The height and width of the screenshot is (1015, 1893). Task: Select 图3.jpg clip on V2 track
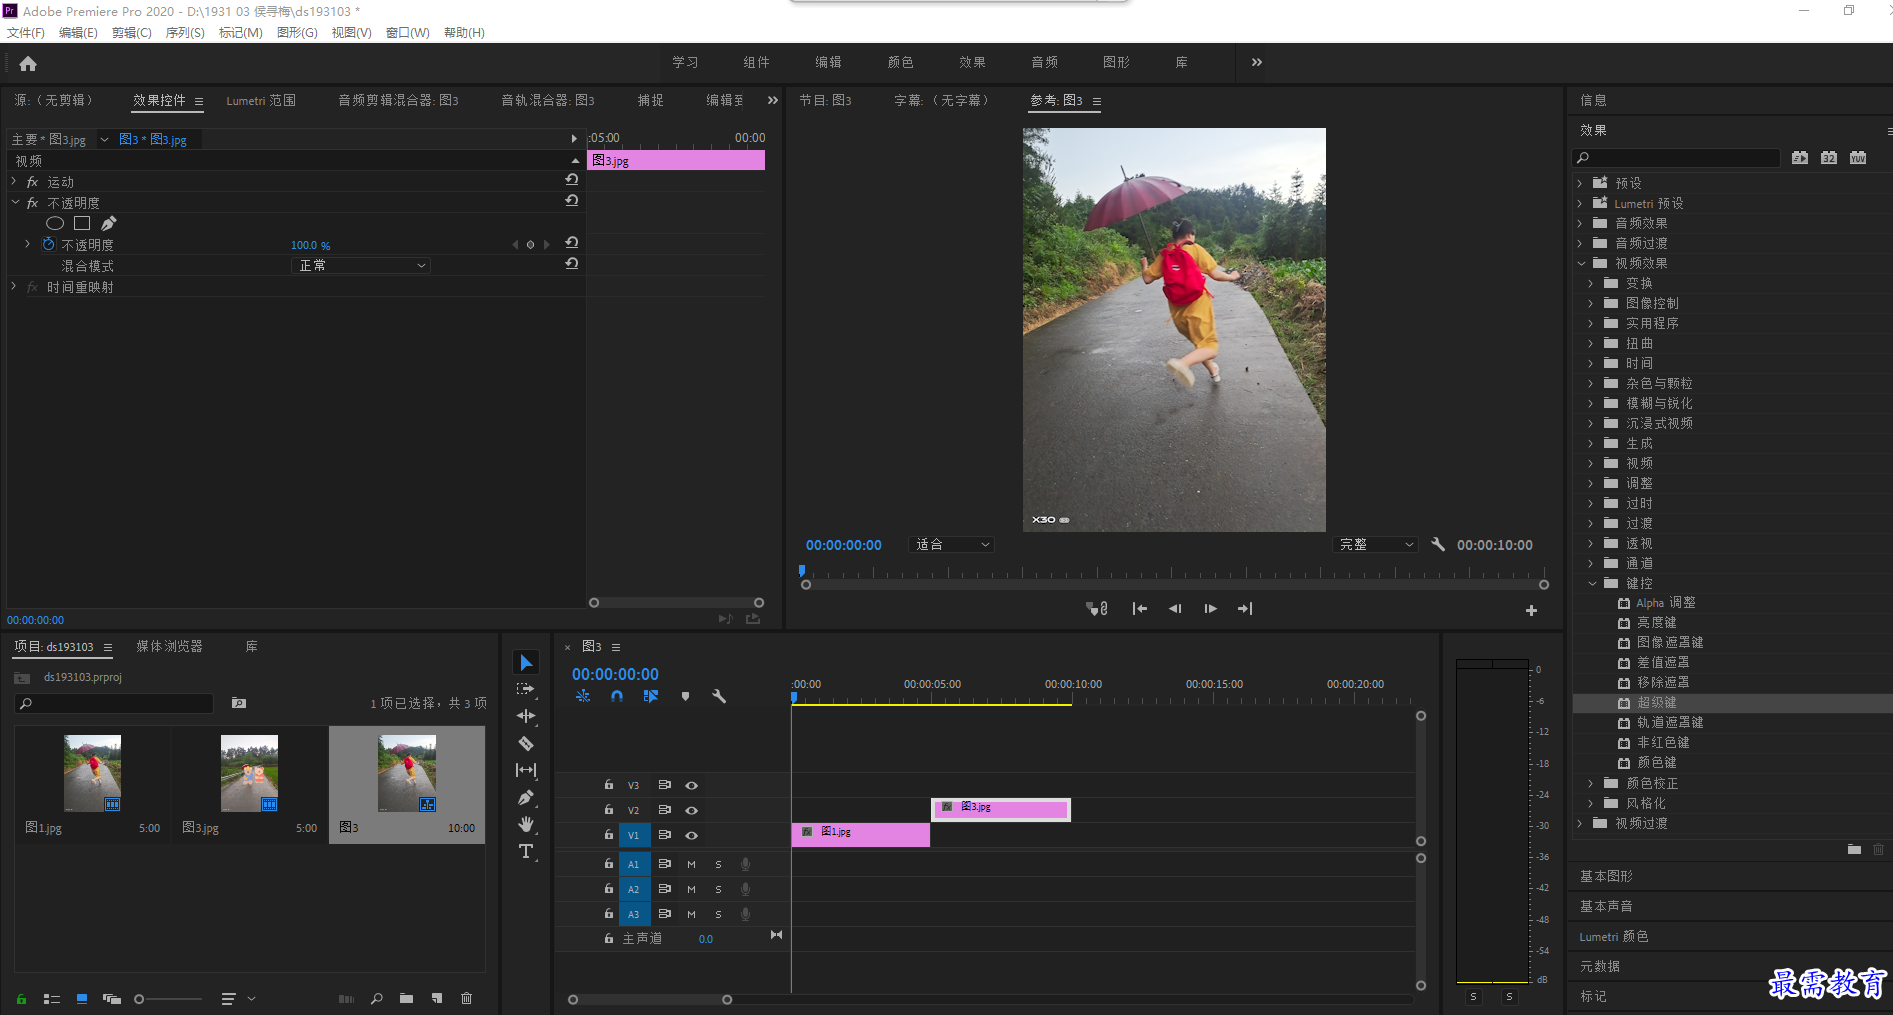[1001, 809]
